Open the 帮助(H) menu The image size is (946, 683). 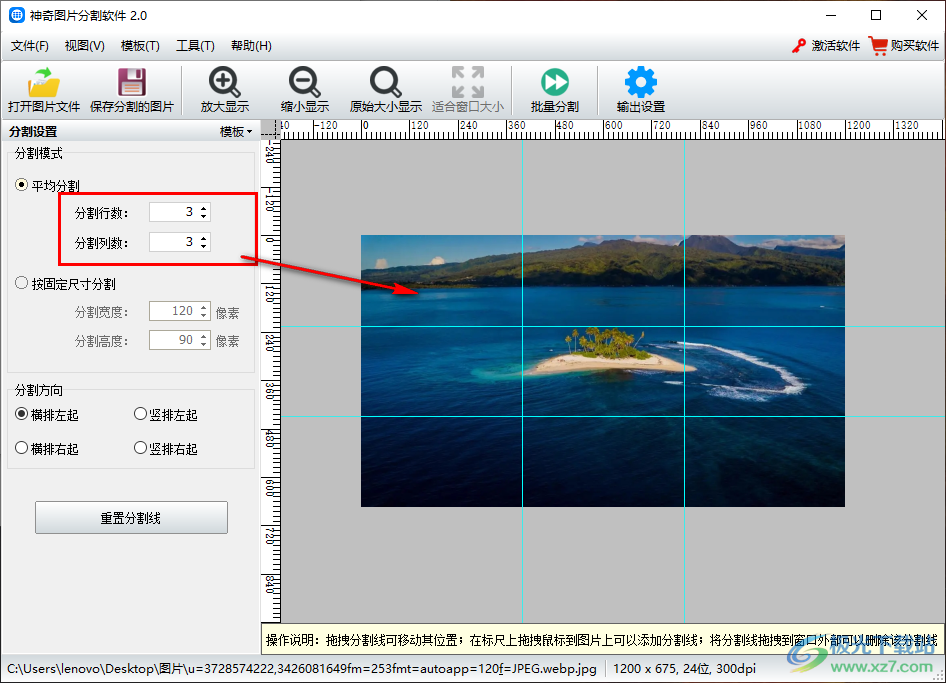tap(251, 46)
